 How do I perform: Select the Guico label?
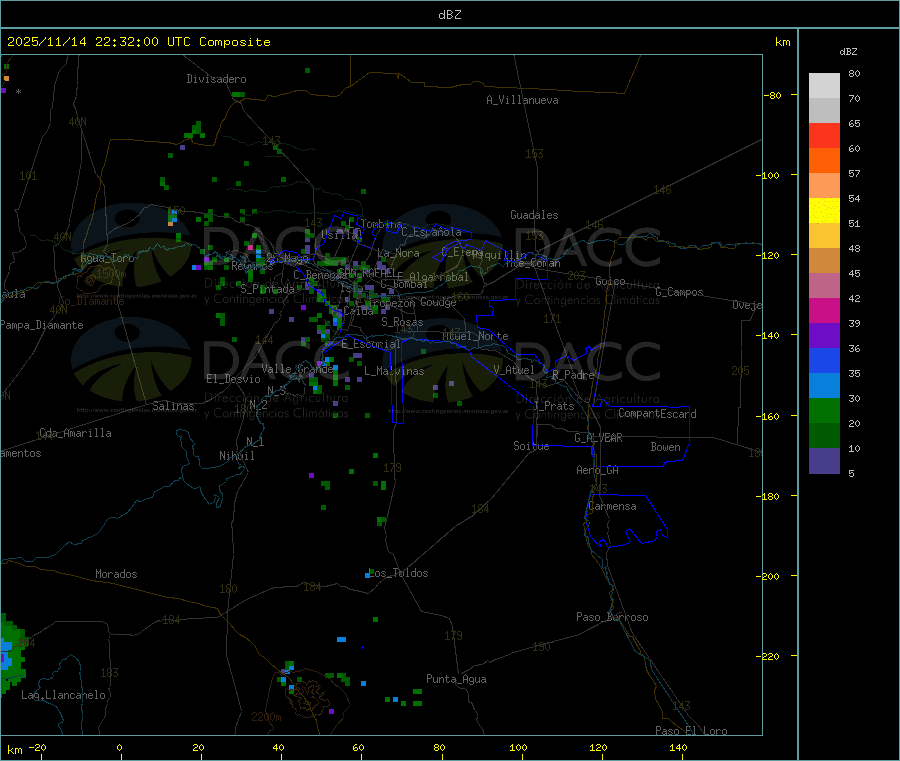(x=610, y=281)
